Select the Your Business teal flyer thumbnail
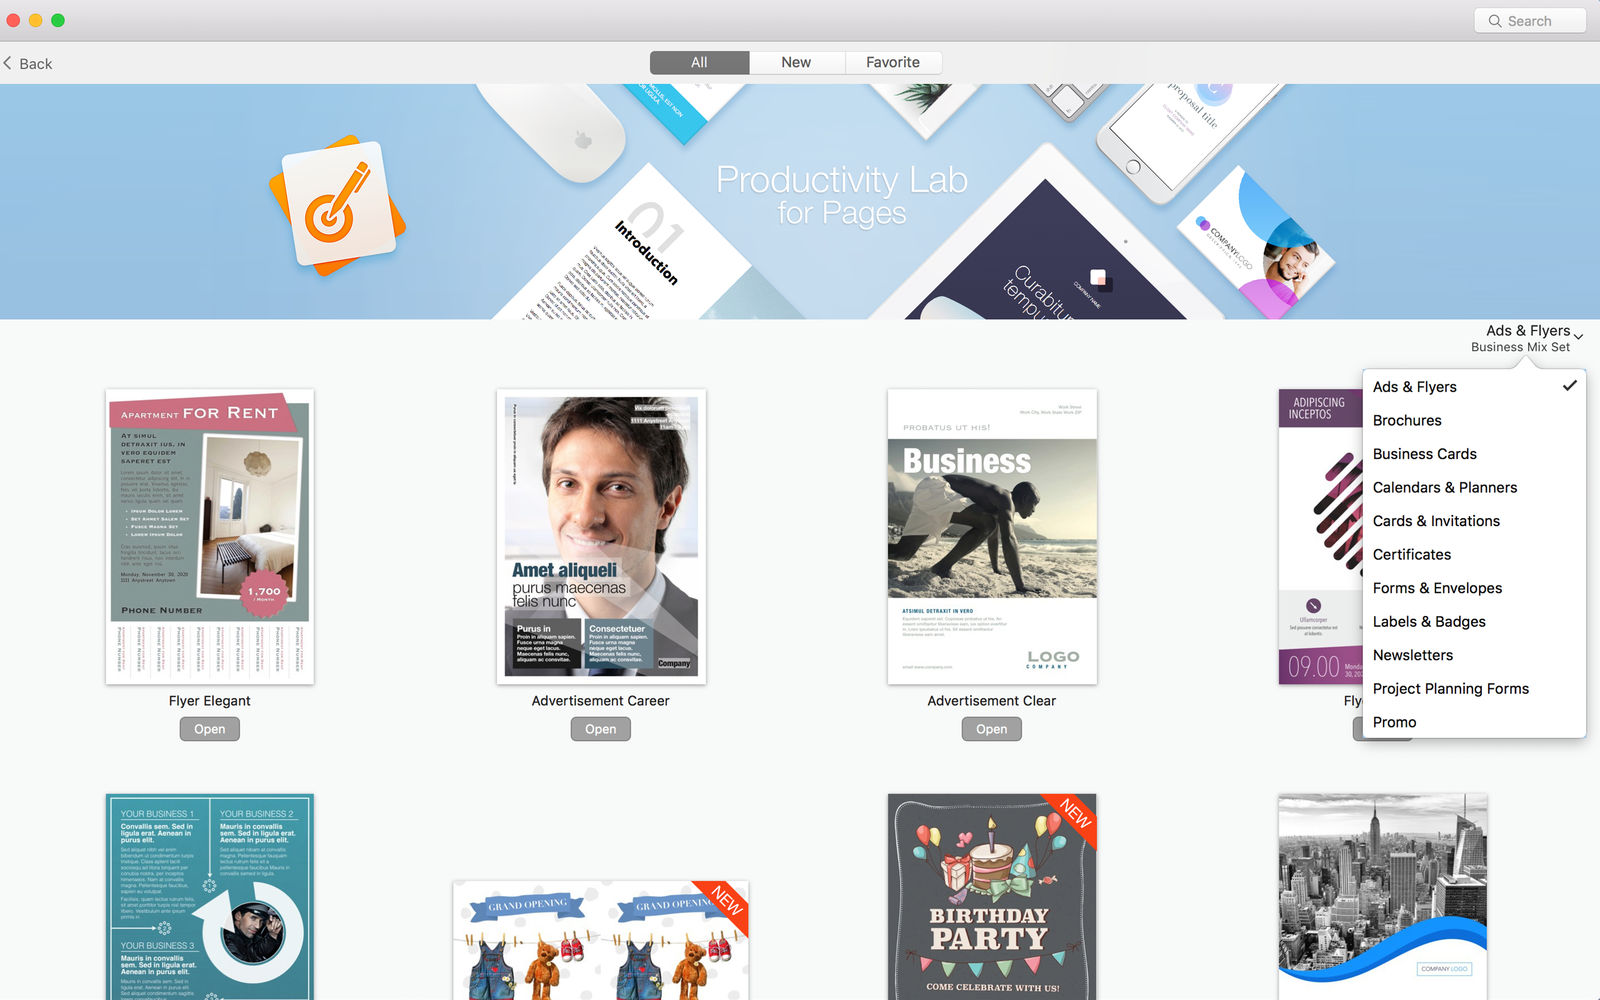1600x1000 pixels. (210, 897)
